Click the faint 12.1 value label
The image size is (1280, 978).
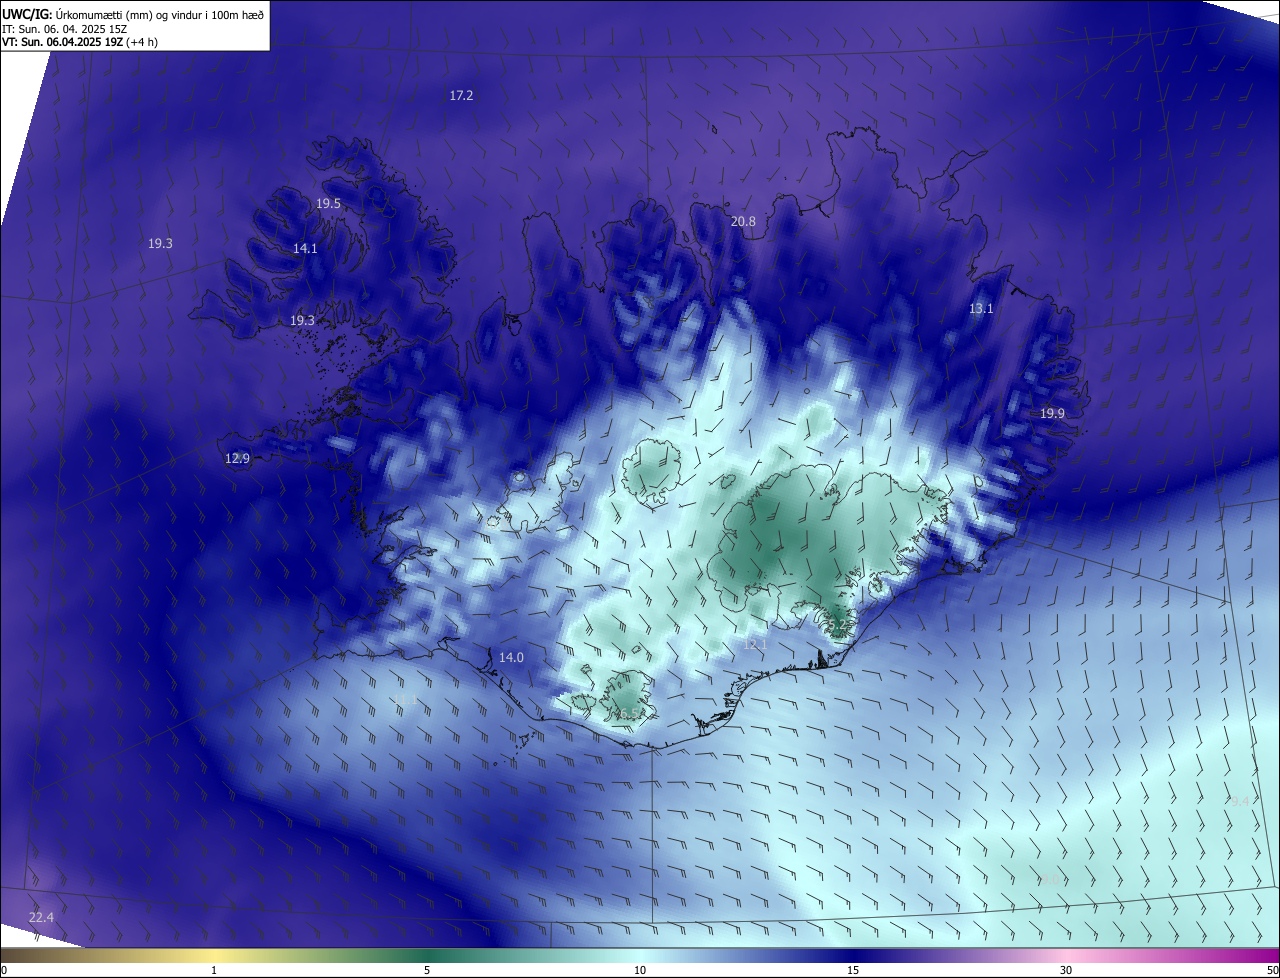(x=755, y=645)
